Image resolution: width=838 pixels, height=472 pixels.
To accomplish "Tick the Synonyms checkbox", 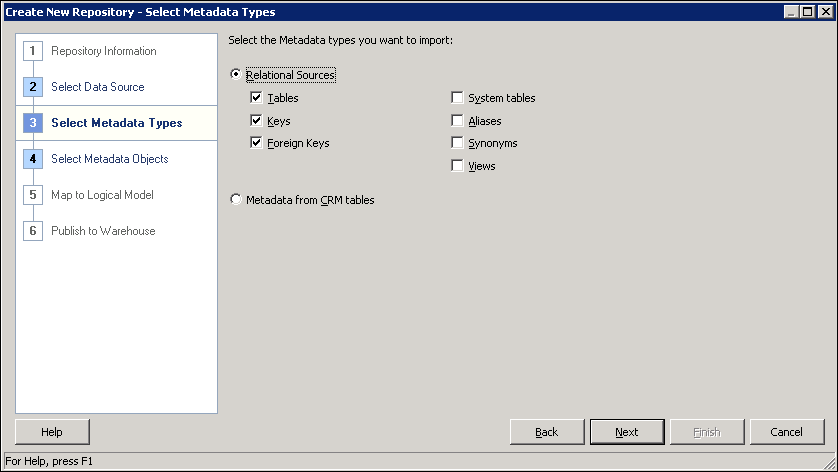I will coord(458,143).
